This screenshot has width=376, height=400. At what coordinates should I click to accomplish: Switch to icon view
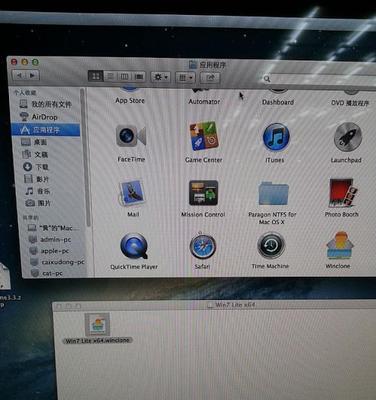pyautogui.click(x=96, y=77)
